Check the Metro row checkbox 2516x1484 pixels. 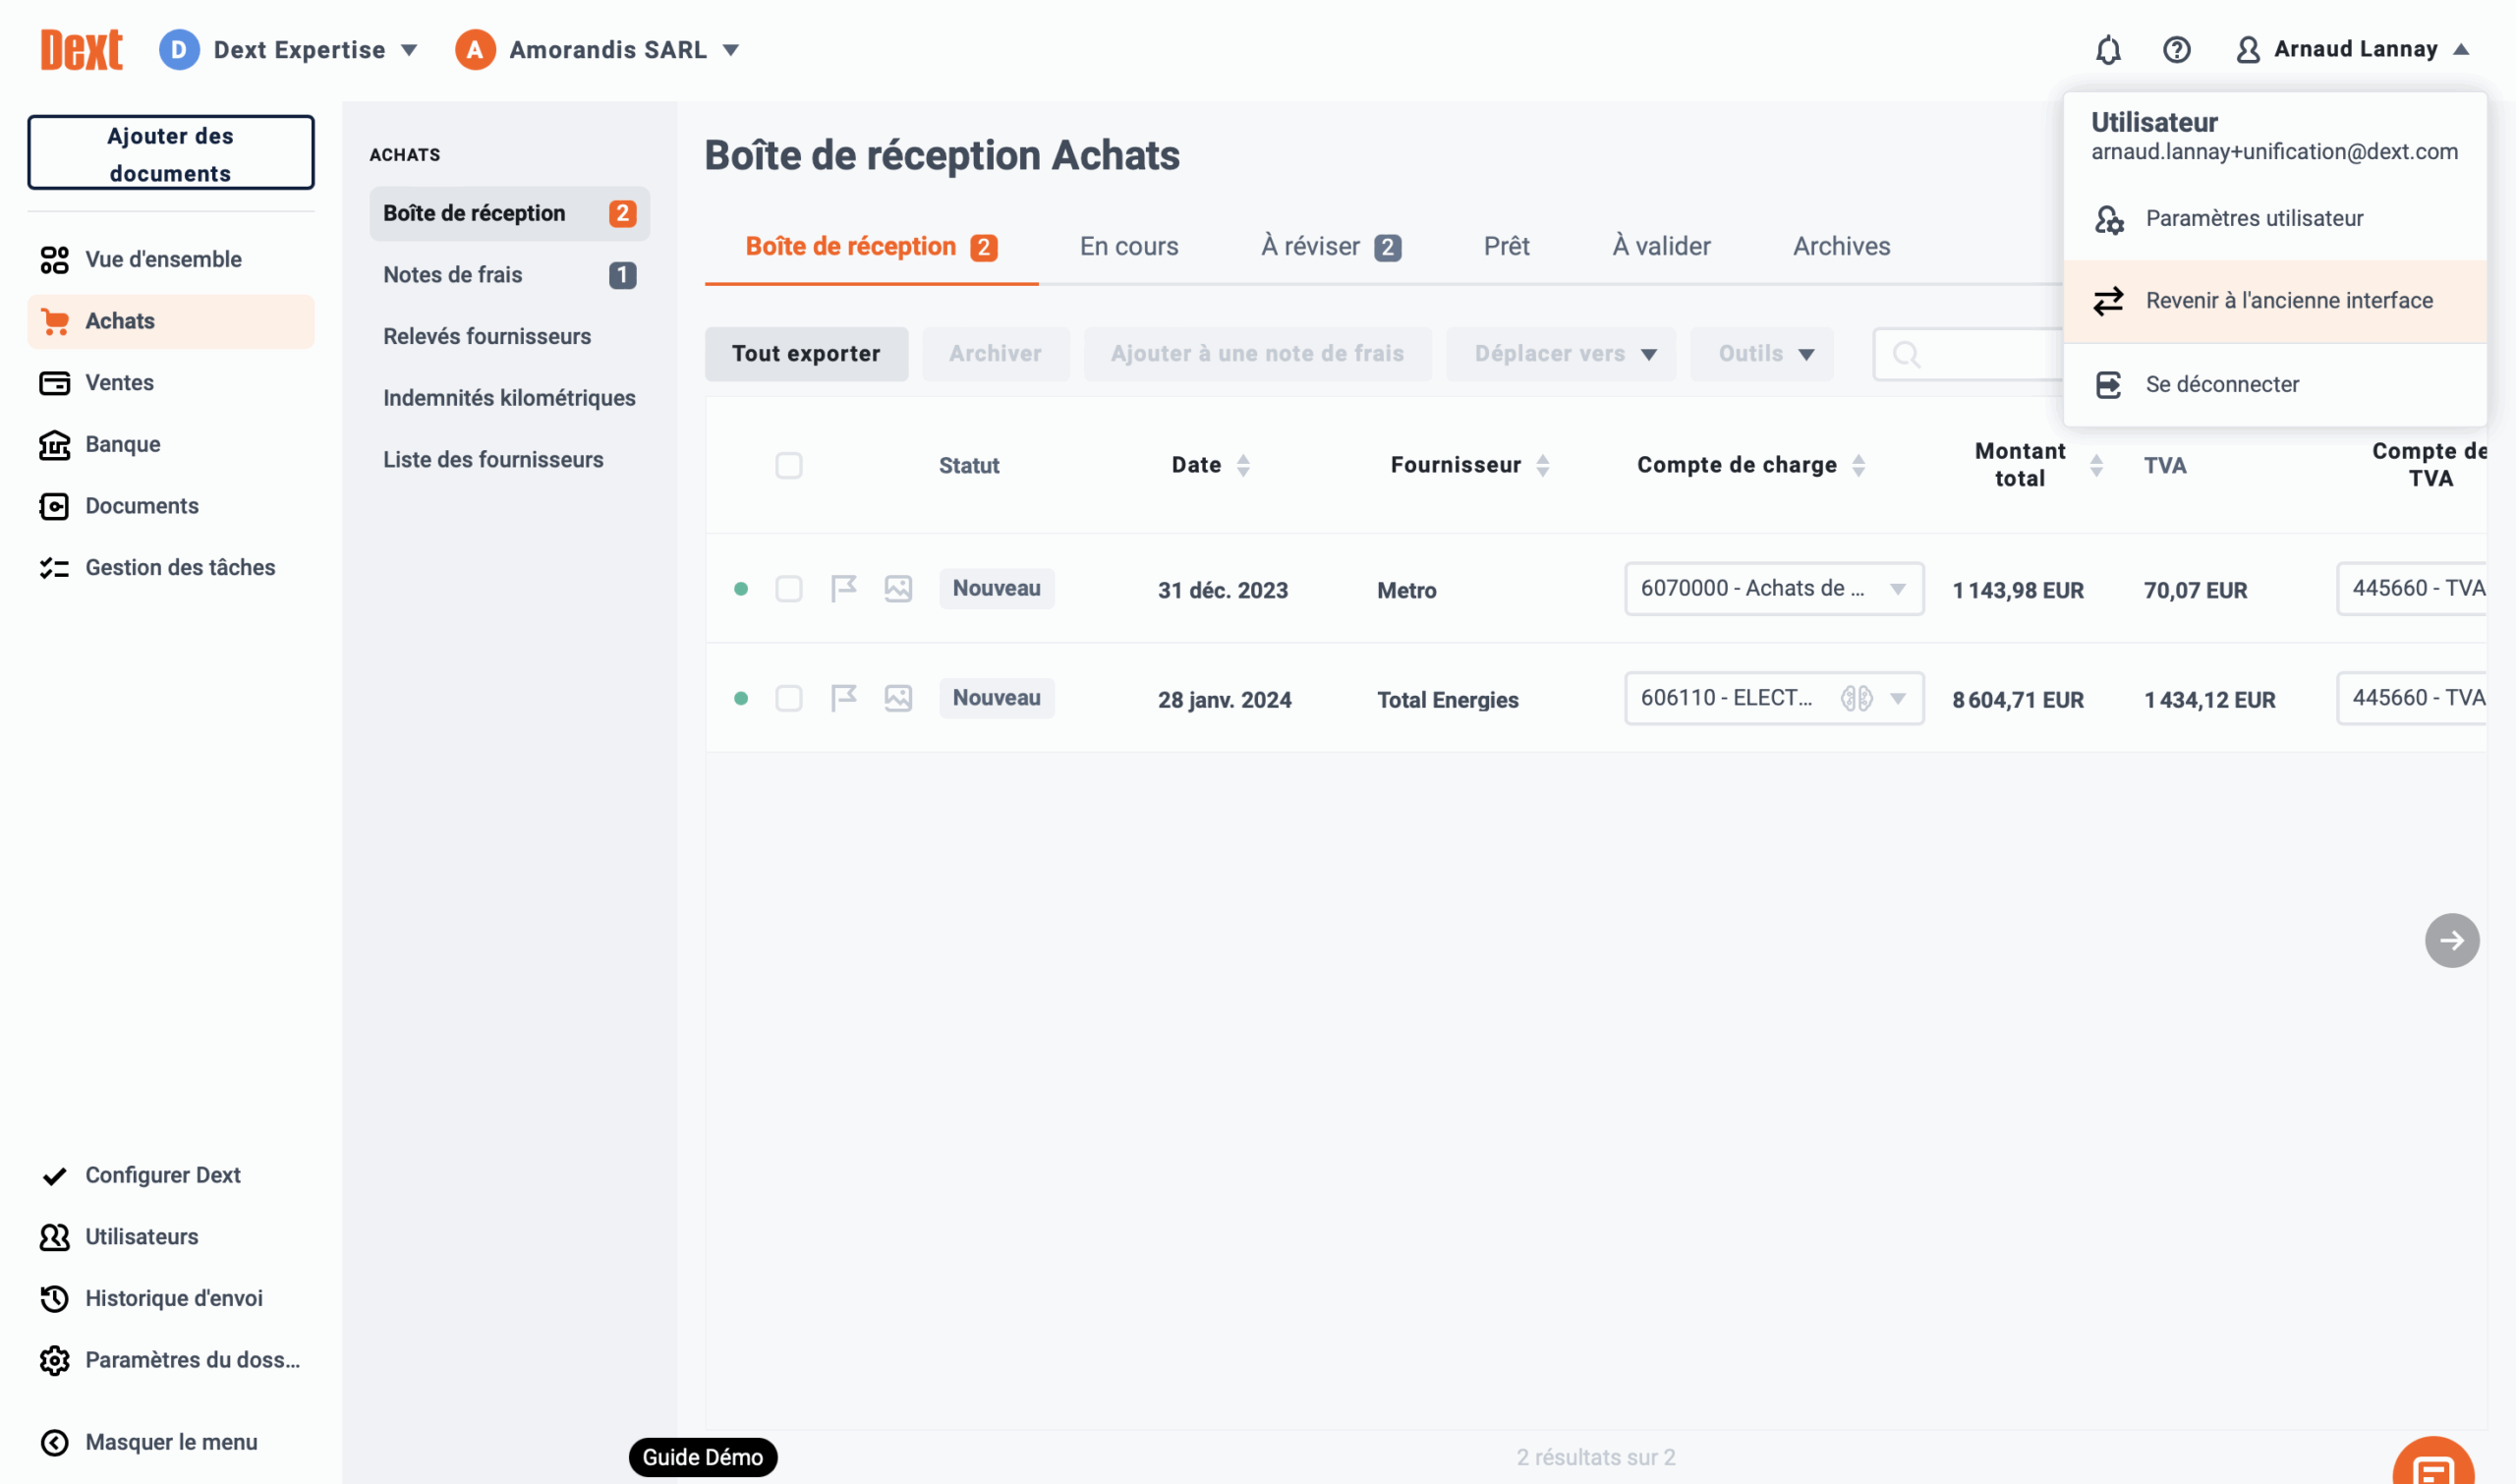point(788,588)
